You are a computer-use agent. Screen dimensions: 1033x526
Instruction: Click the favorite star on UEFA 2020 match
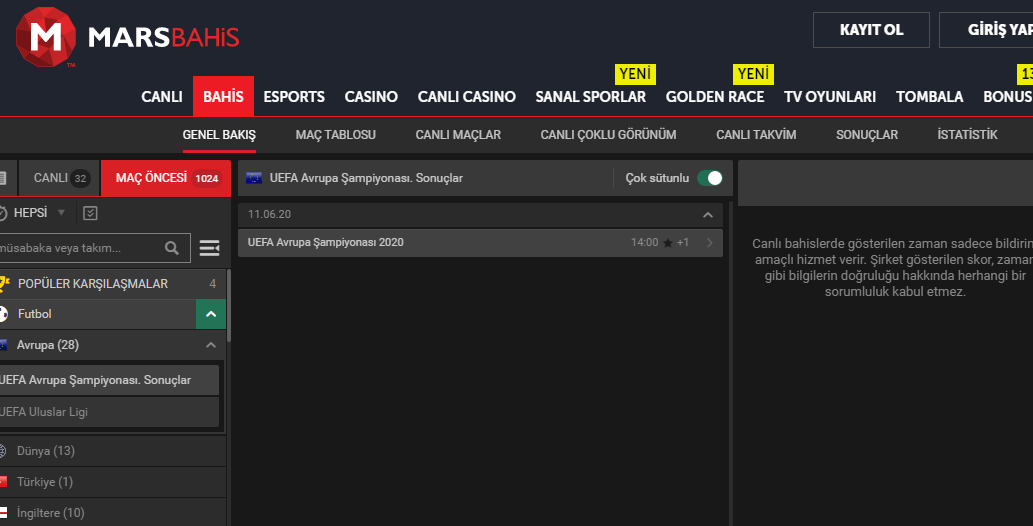[667, 243]
